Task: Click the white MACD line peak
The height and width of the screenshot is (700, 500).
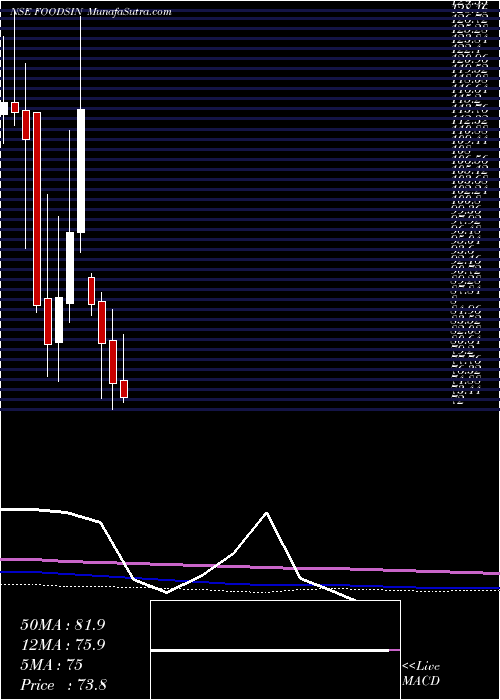Action: point(267,512)
